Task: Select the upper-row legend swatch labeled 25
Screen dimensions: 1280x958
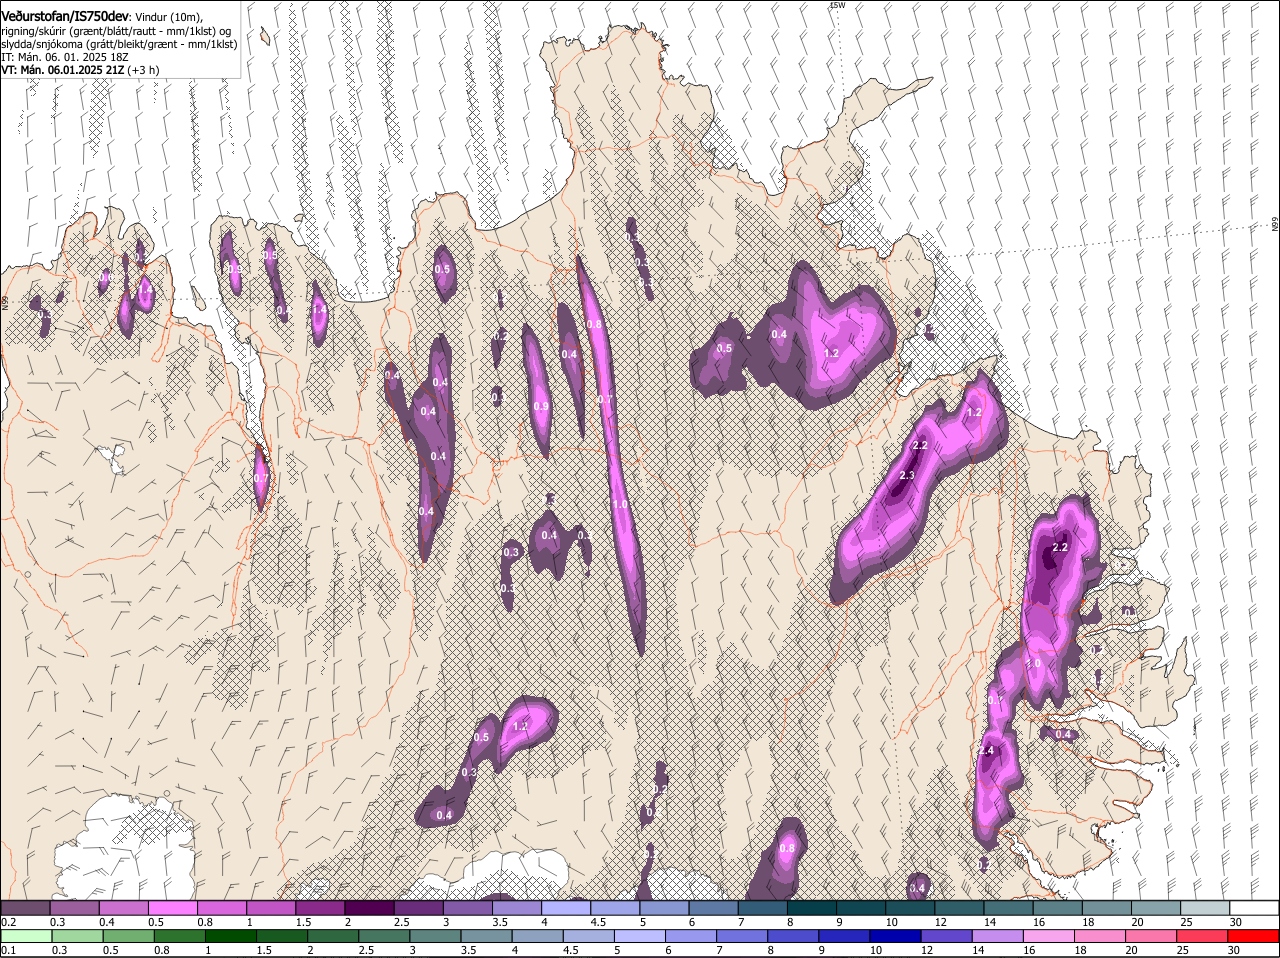Action: click(x=1205, y=907)
